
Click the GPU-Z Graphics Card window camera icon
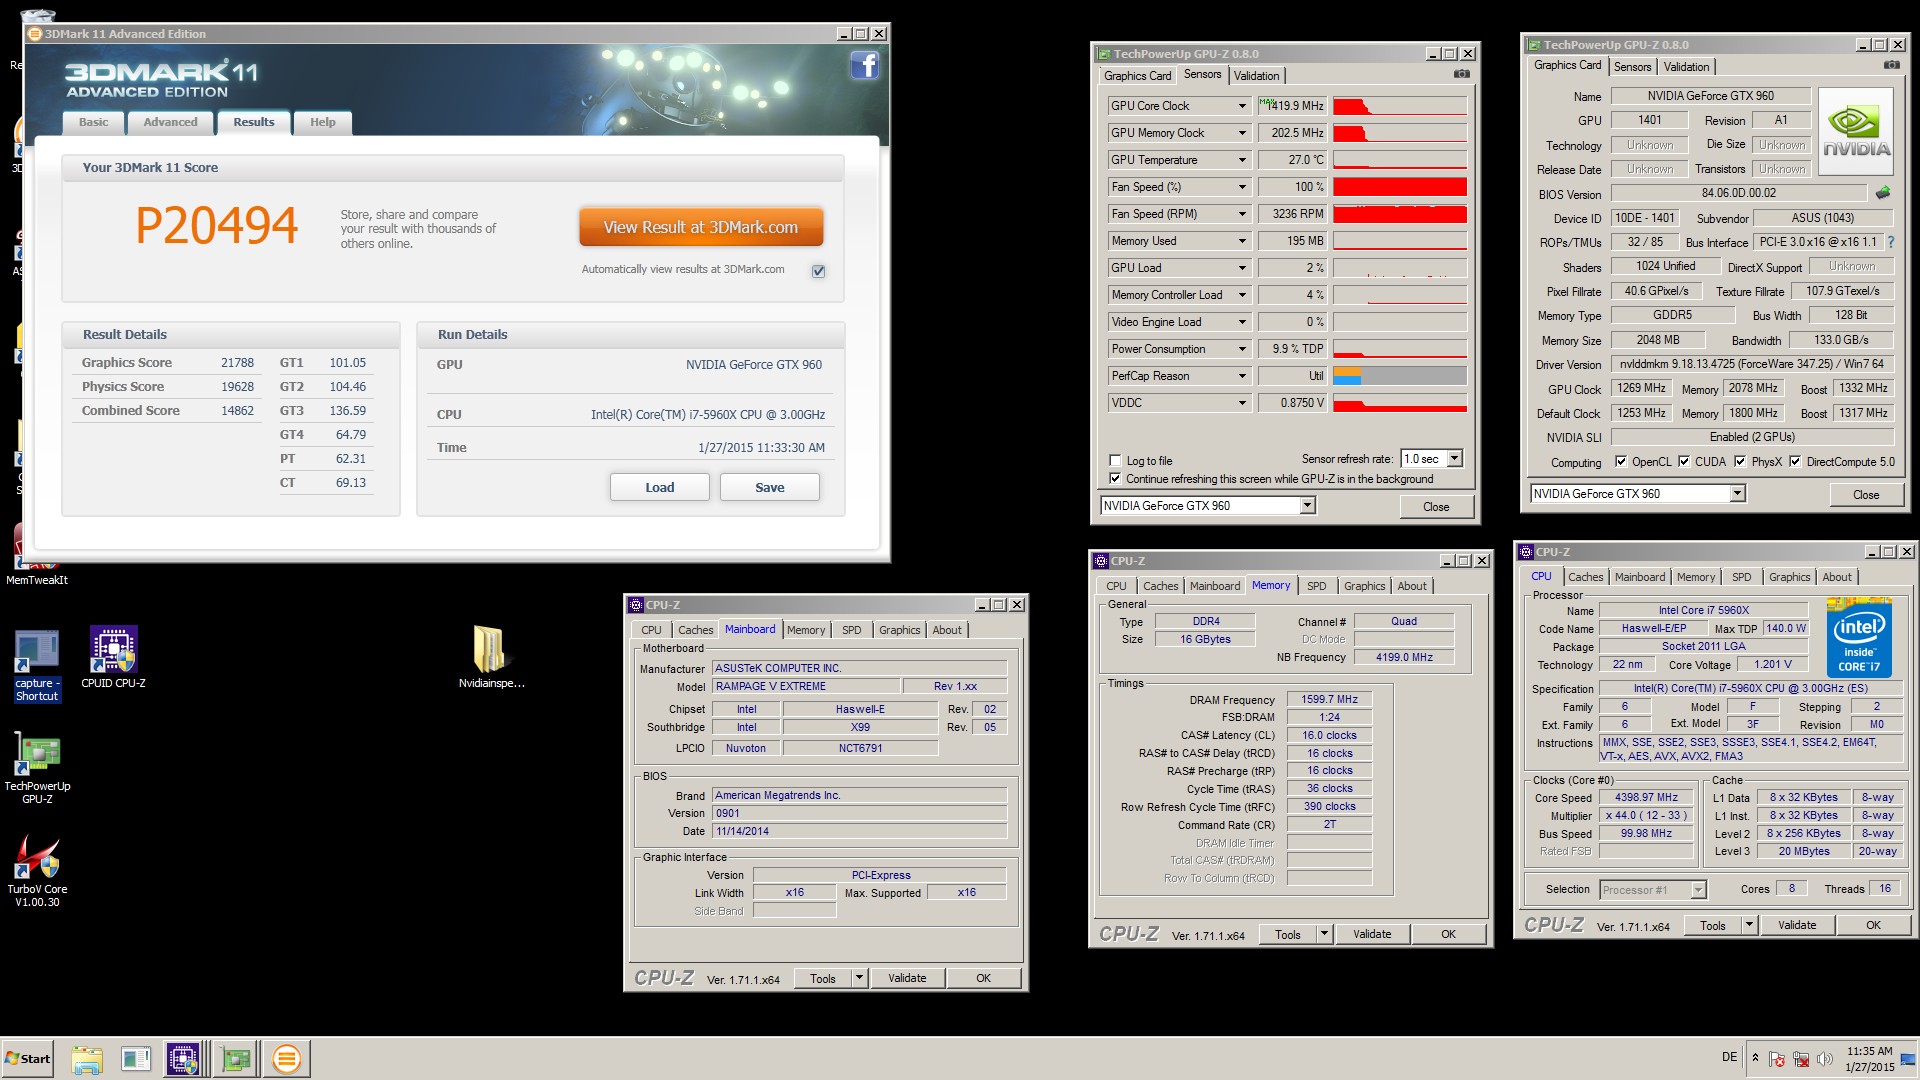1892,65
